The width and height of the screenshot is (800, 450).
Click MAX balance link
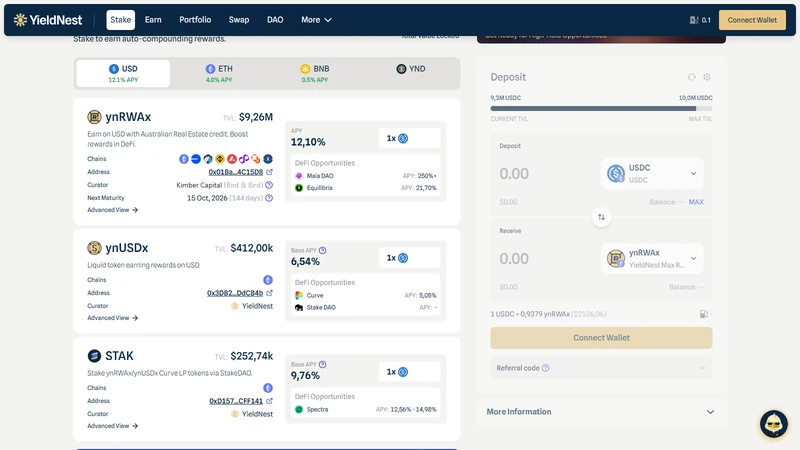point(696,202)
